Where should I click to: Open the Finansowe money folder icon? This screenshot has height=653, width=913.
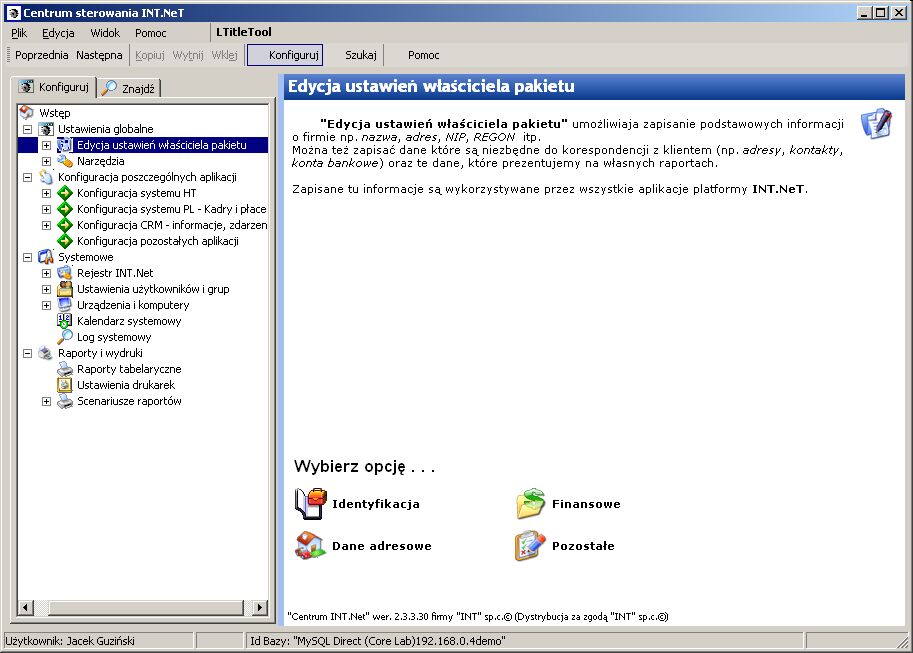click(x=530, y=503)
